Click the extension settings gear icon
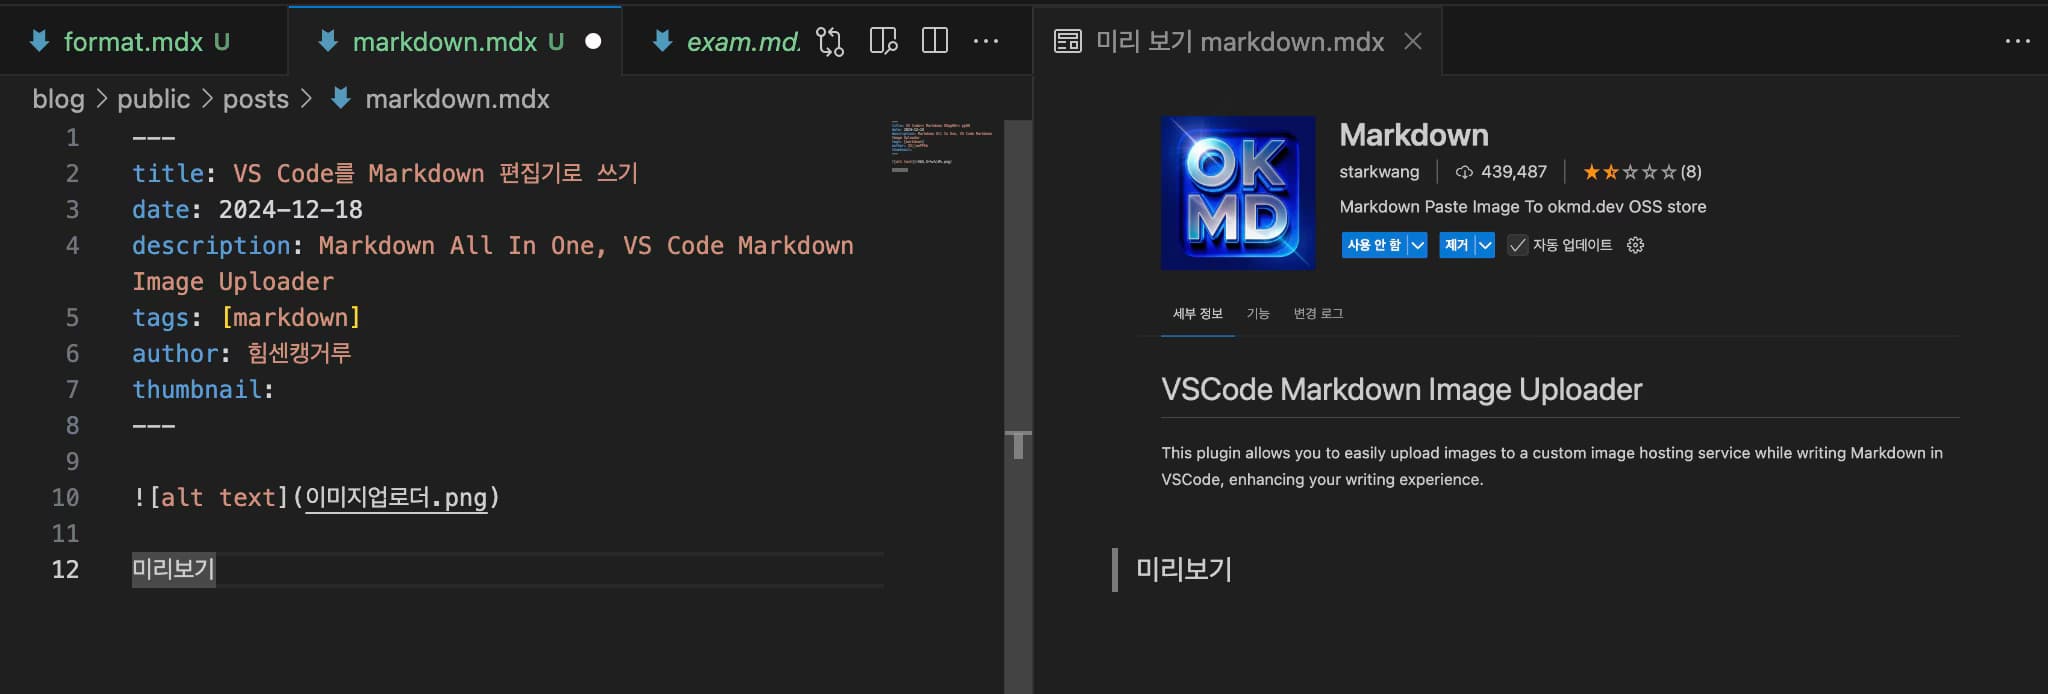The height and width of the screenshot is (694, 2048). click(1635, 245)
